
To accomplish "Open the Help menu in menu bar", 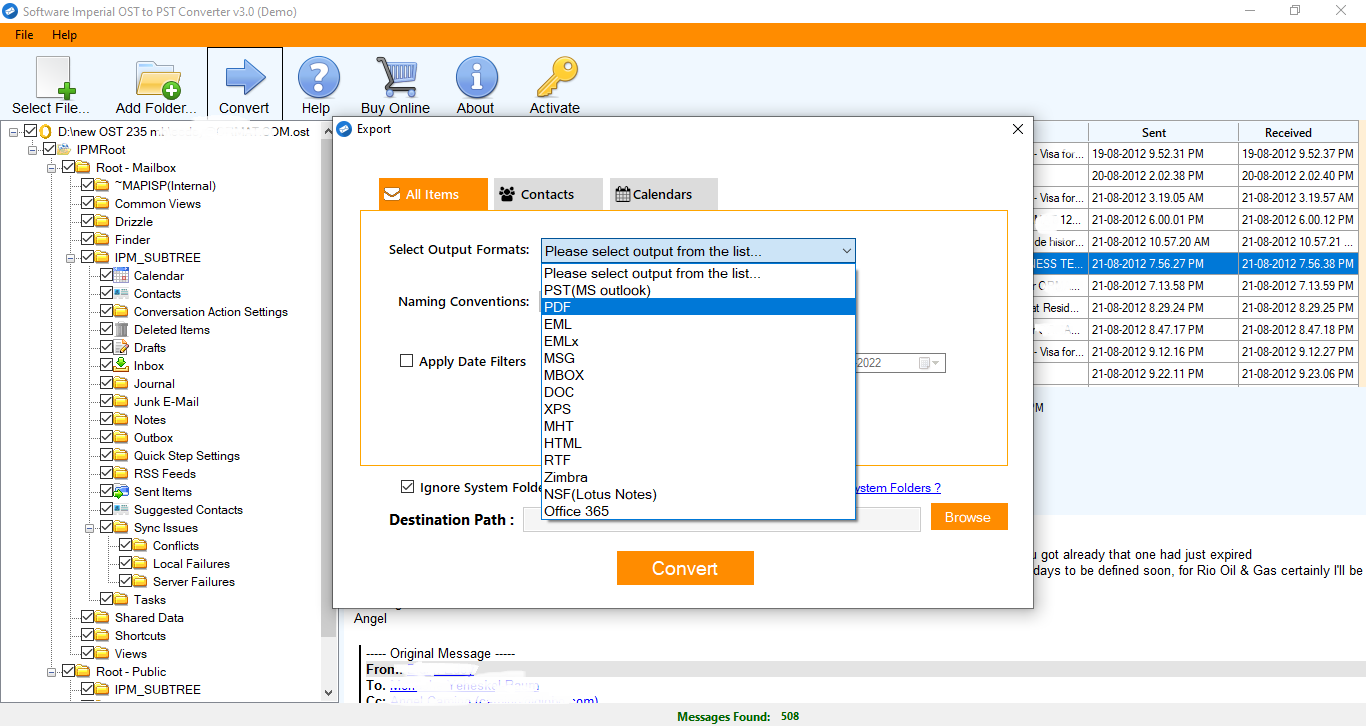I will (x=64, y=35).
